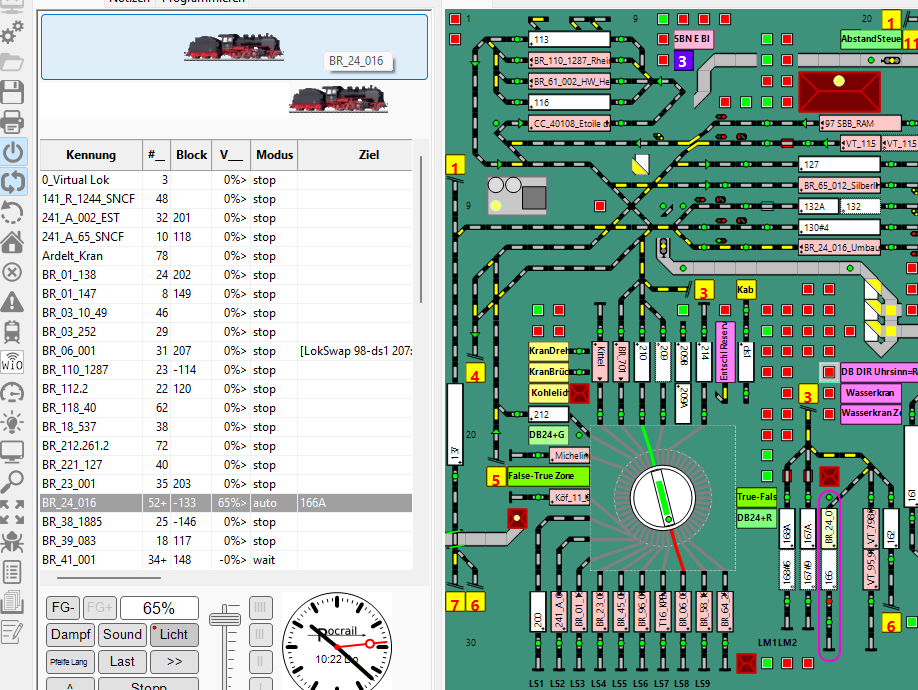
Task: Click the stacked pages copy icon
Action: click(x=12, y=602)
